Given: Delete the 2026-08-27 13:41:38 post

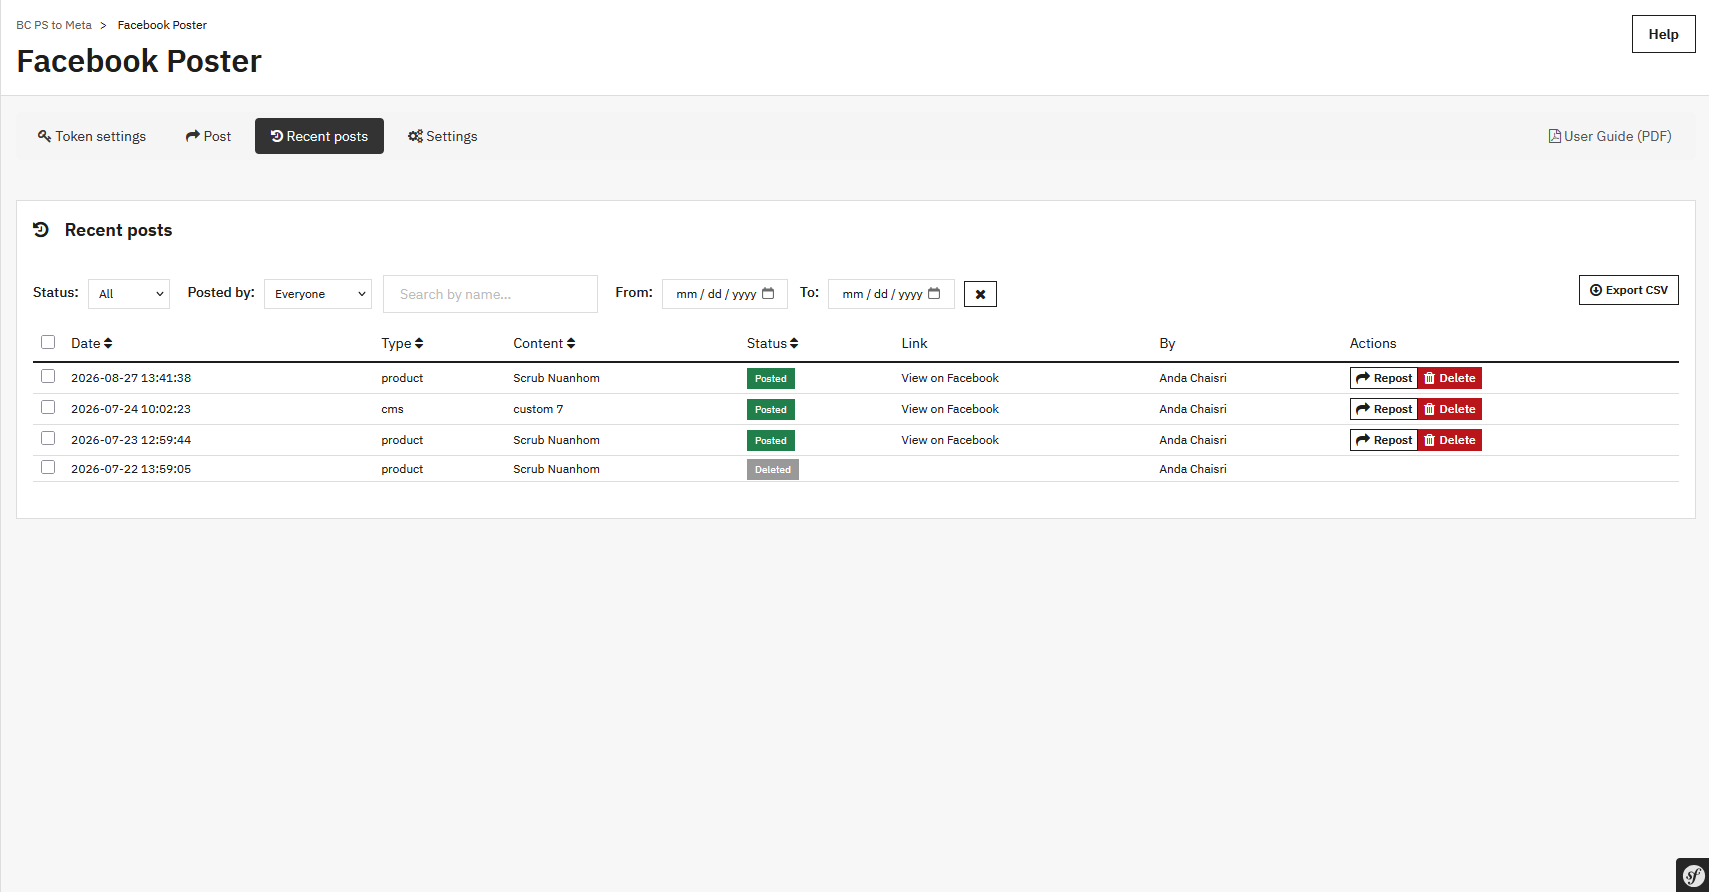Looking at the screenshot, I should pyautogui.click(x=1450, y=378).
